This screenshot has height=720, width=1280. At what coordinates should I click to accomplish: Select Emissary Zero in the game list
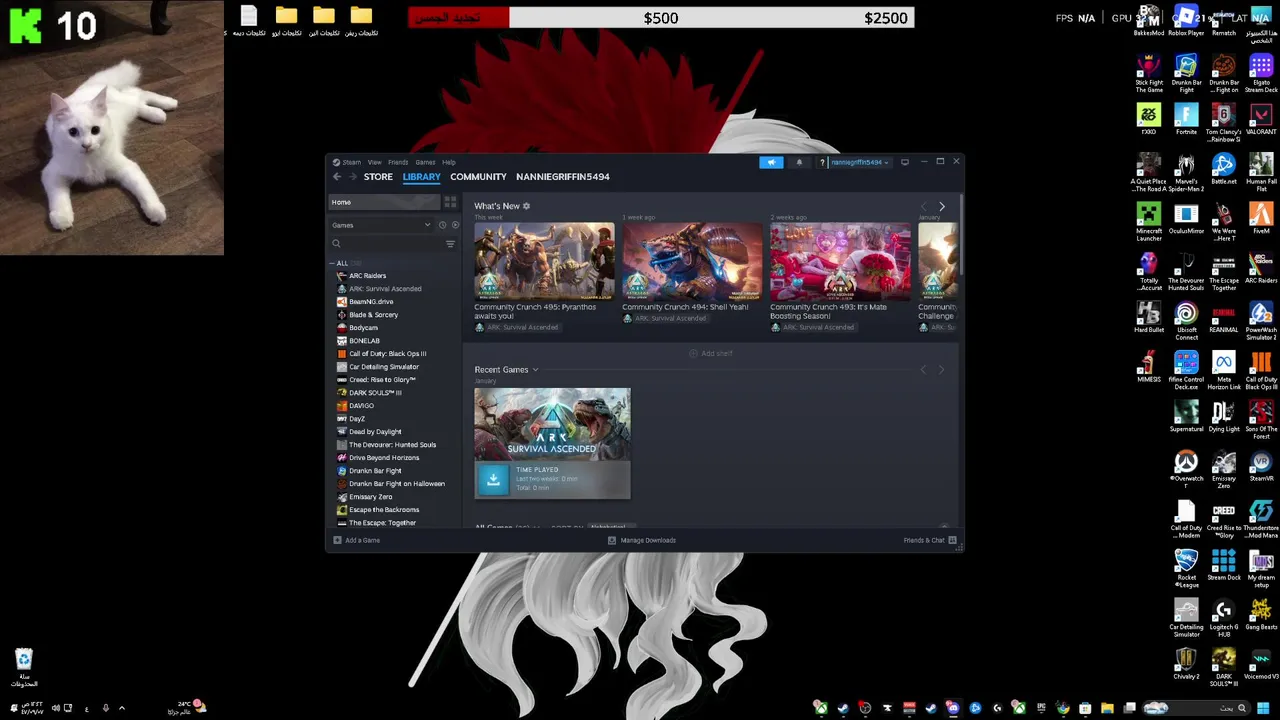tap(370, 497)
